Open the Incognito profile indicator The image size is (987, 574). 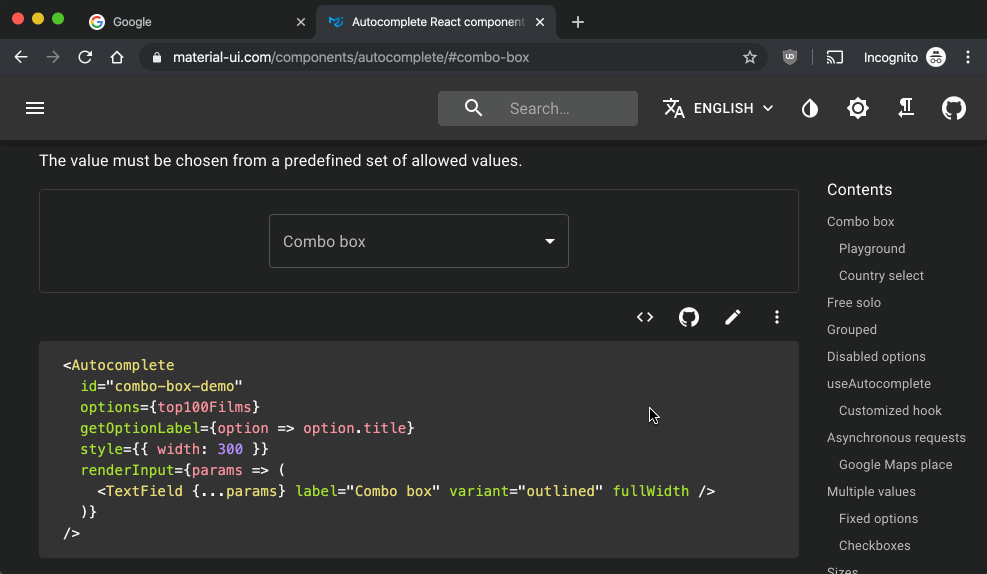pos(904,57)
